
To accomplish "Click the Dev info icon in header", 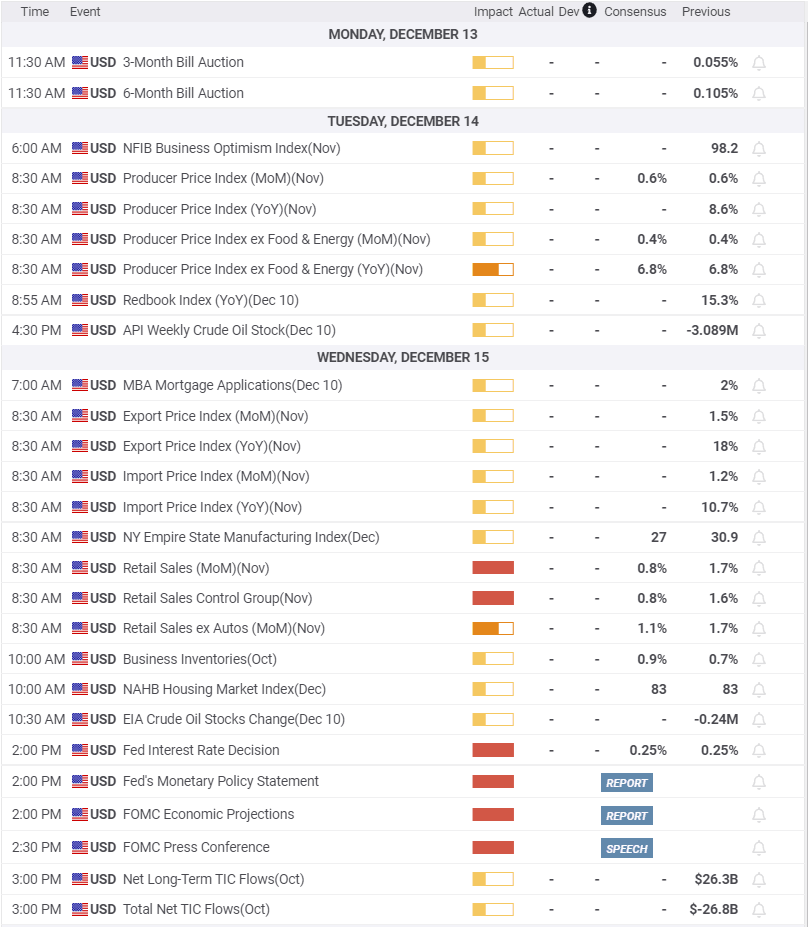I will (589, 11).
